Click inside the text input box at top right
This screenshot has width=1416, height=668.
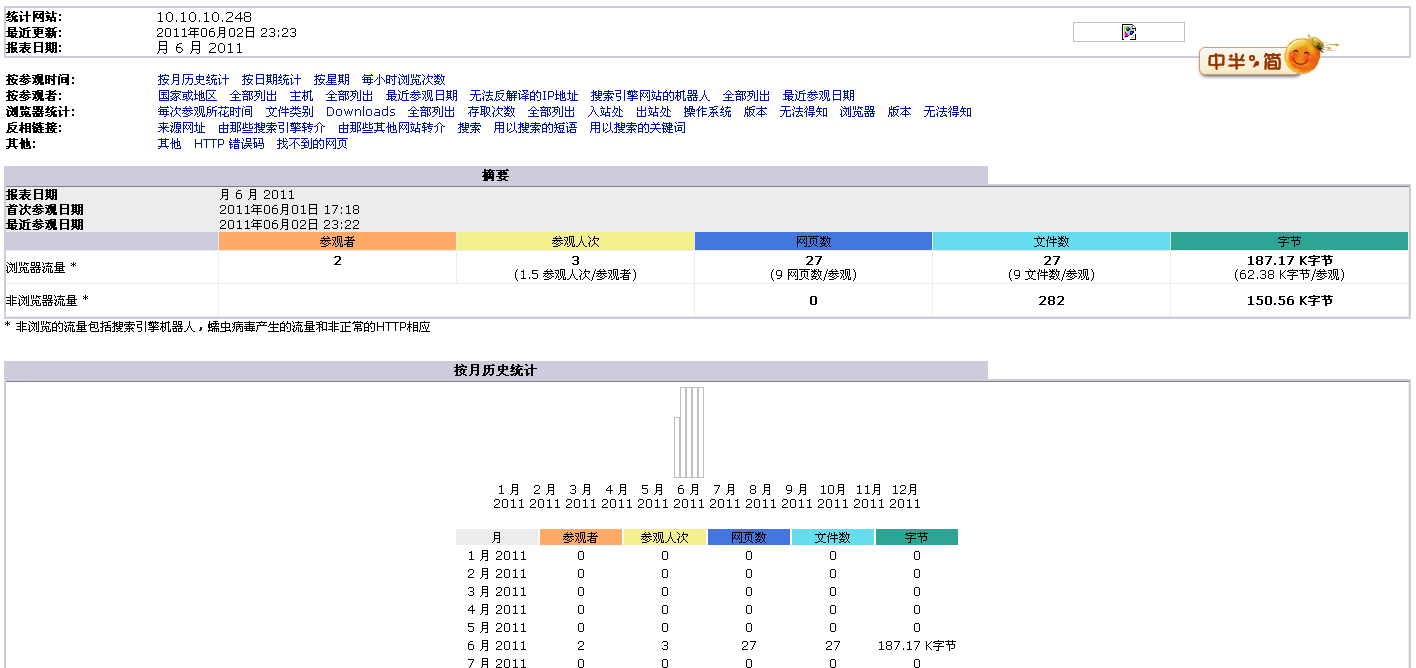1110,32
